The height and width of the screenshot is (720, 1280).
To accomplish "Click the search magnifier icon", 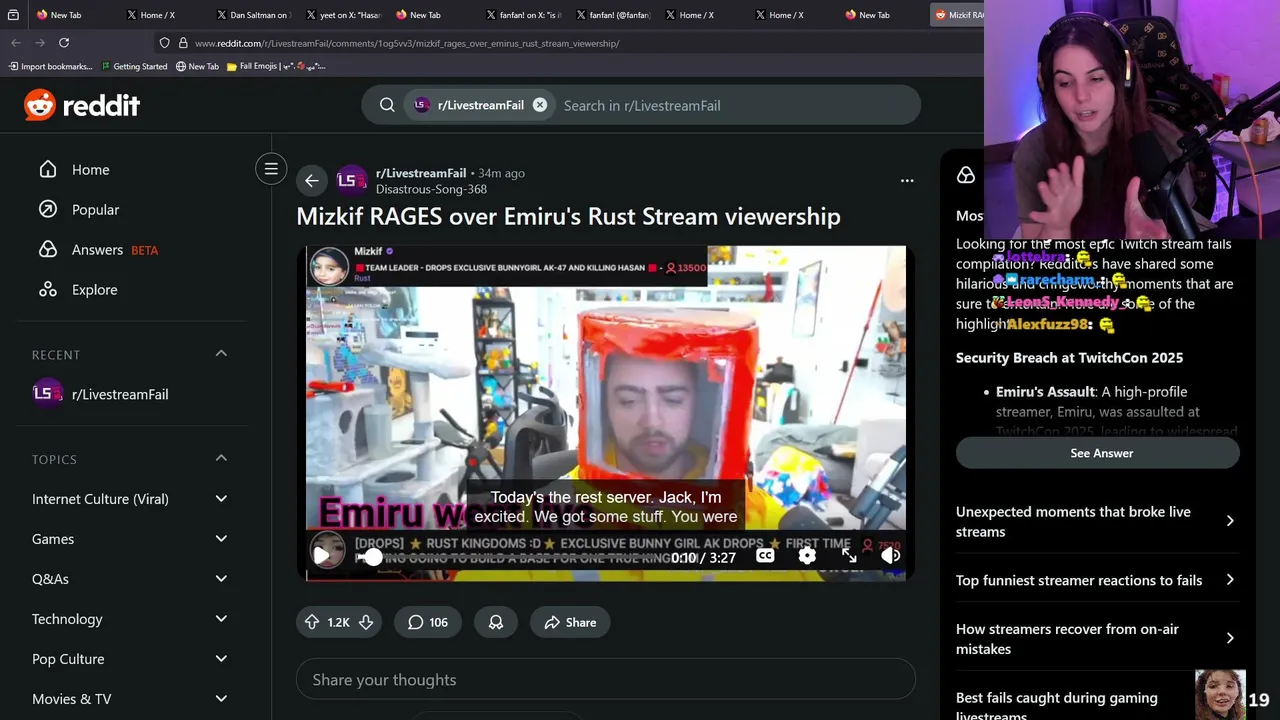I will [x=387, y=105].
